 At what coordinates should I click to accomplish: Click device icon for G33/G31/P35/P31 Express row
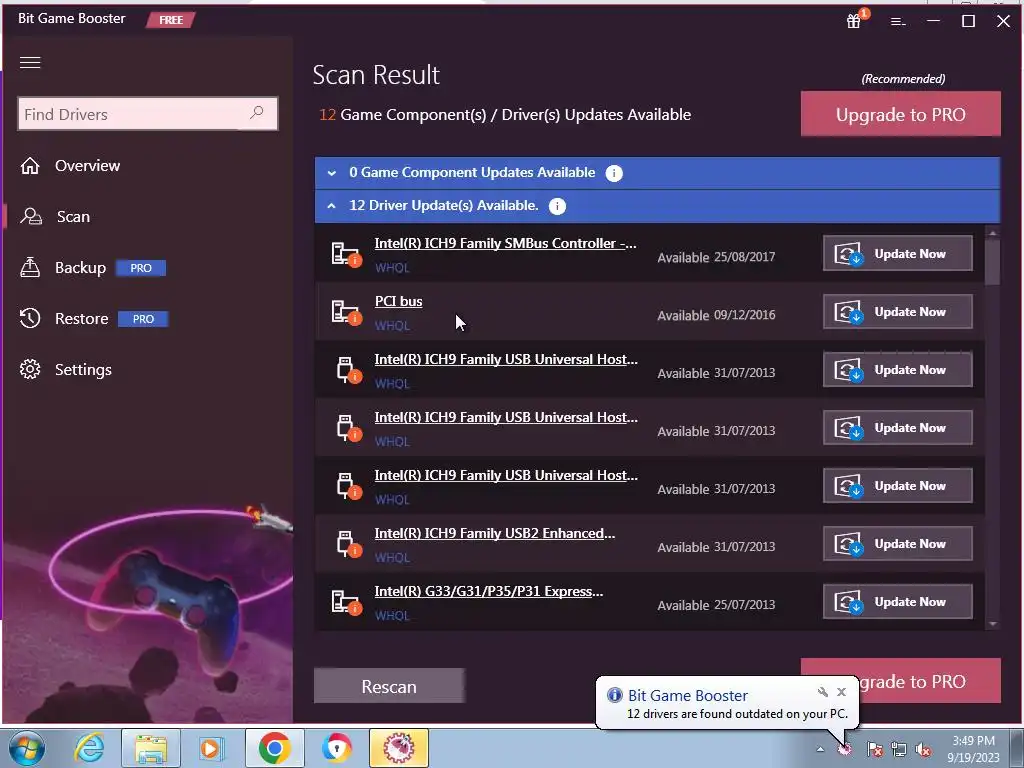point(345,602)
